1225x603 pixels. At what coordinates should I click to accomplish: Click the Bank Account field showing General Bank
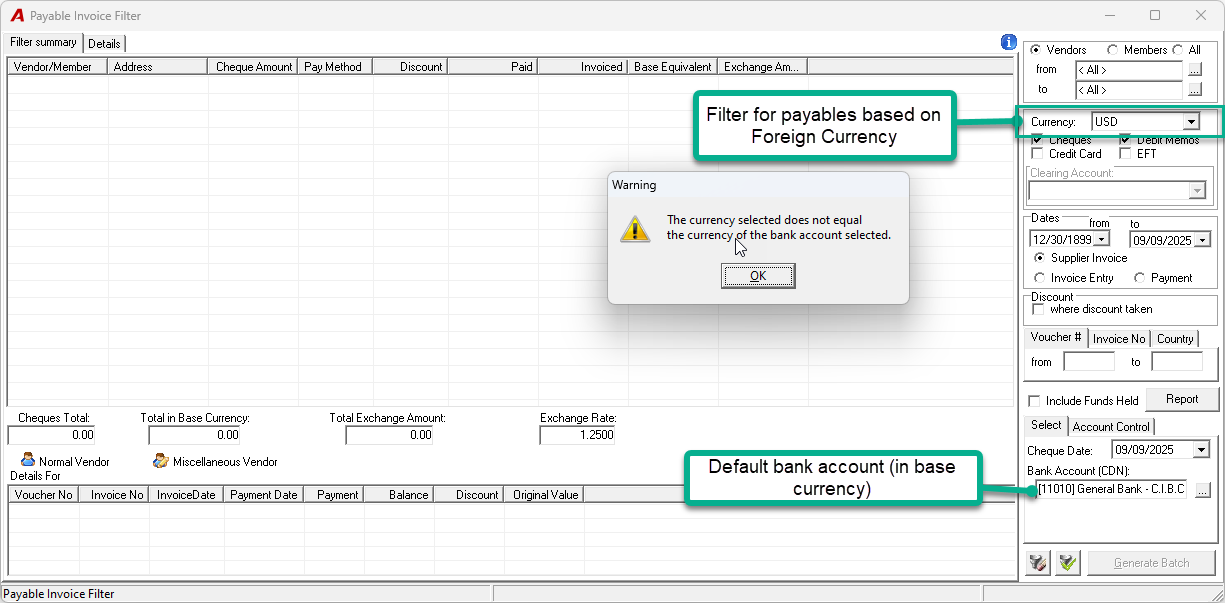tap(1109, 490)
